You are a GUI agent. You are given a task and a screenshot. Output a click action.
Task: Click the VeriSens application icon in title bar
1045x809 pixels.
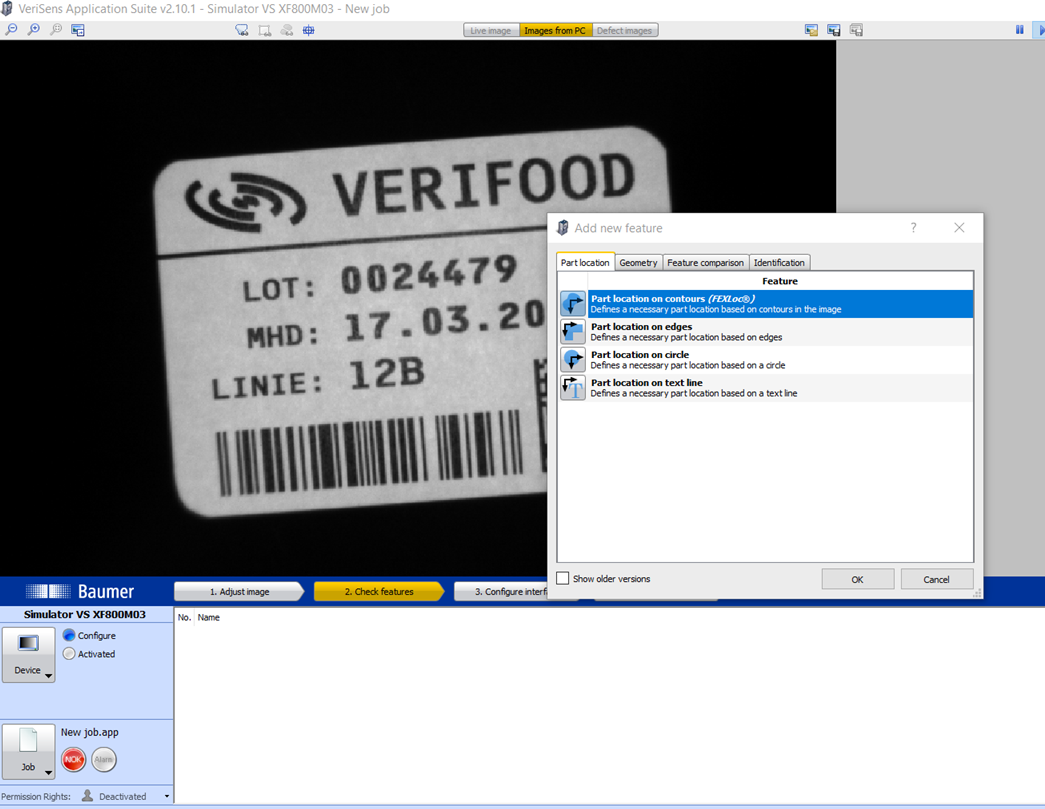[x=7, y=9]
